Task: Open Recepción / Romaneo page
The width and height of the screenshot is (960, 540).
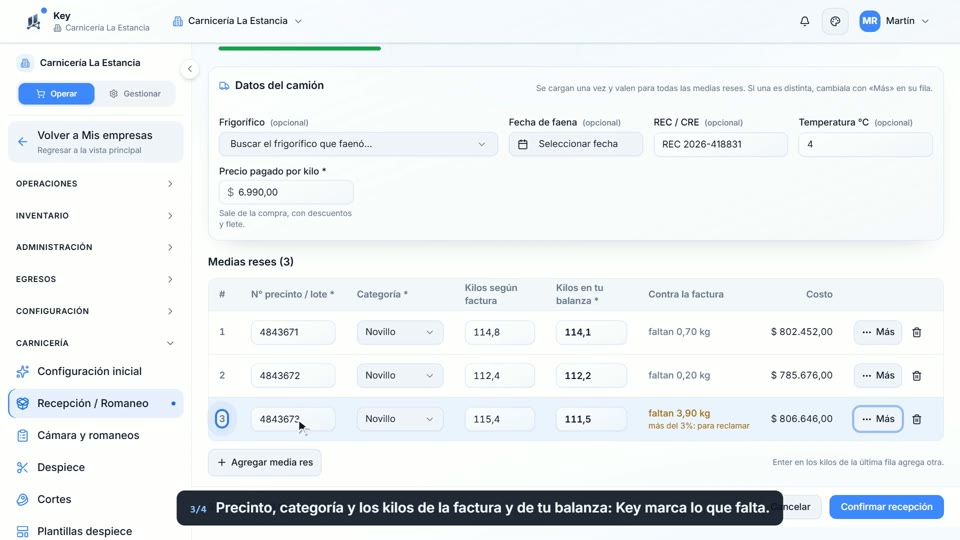Action: (x=96, y=403)
